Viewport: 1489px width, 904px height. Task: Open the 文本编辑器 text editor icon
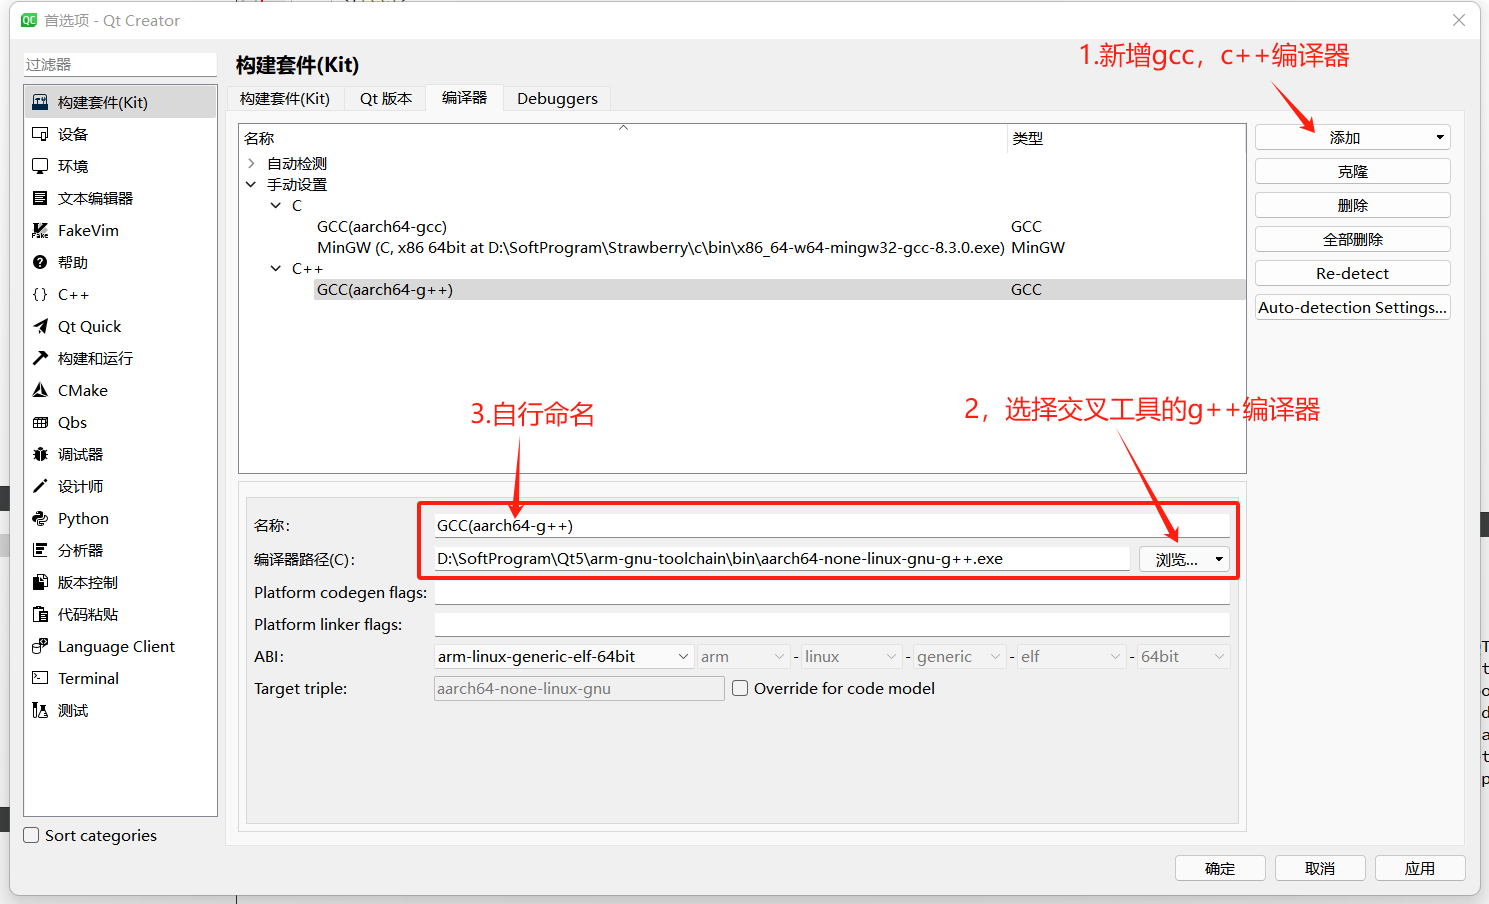pos(40,198)
